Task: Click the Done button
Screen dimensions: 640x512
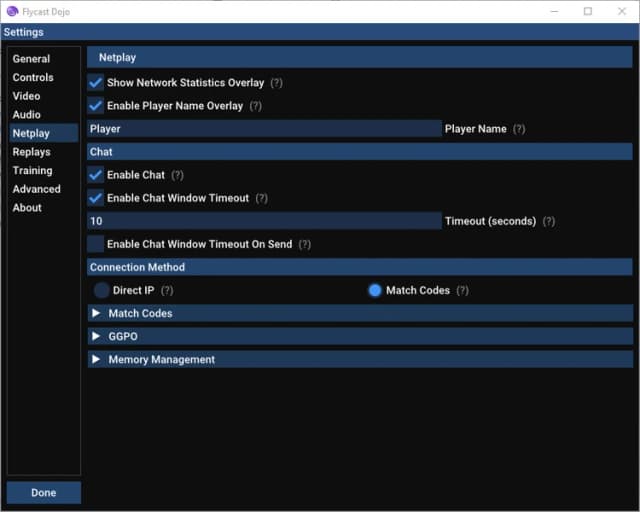Action: (x=44, y=493)
